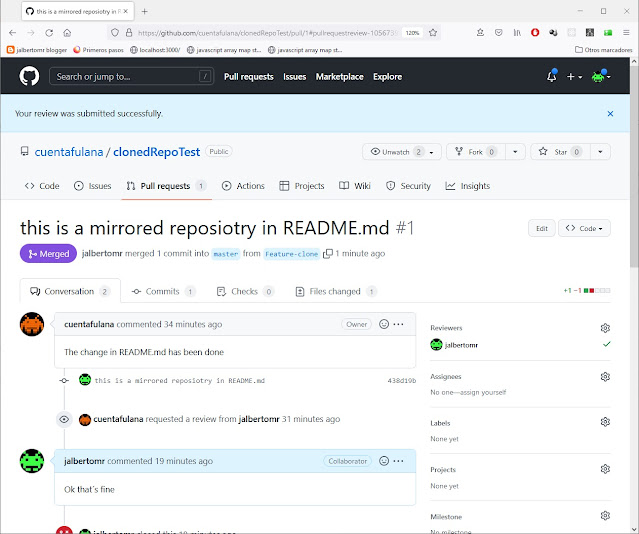Screen dimensions: 639x534
Task: Click the Unwatch button
Action: [x=401, y=152]
